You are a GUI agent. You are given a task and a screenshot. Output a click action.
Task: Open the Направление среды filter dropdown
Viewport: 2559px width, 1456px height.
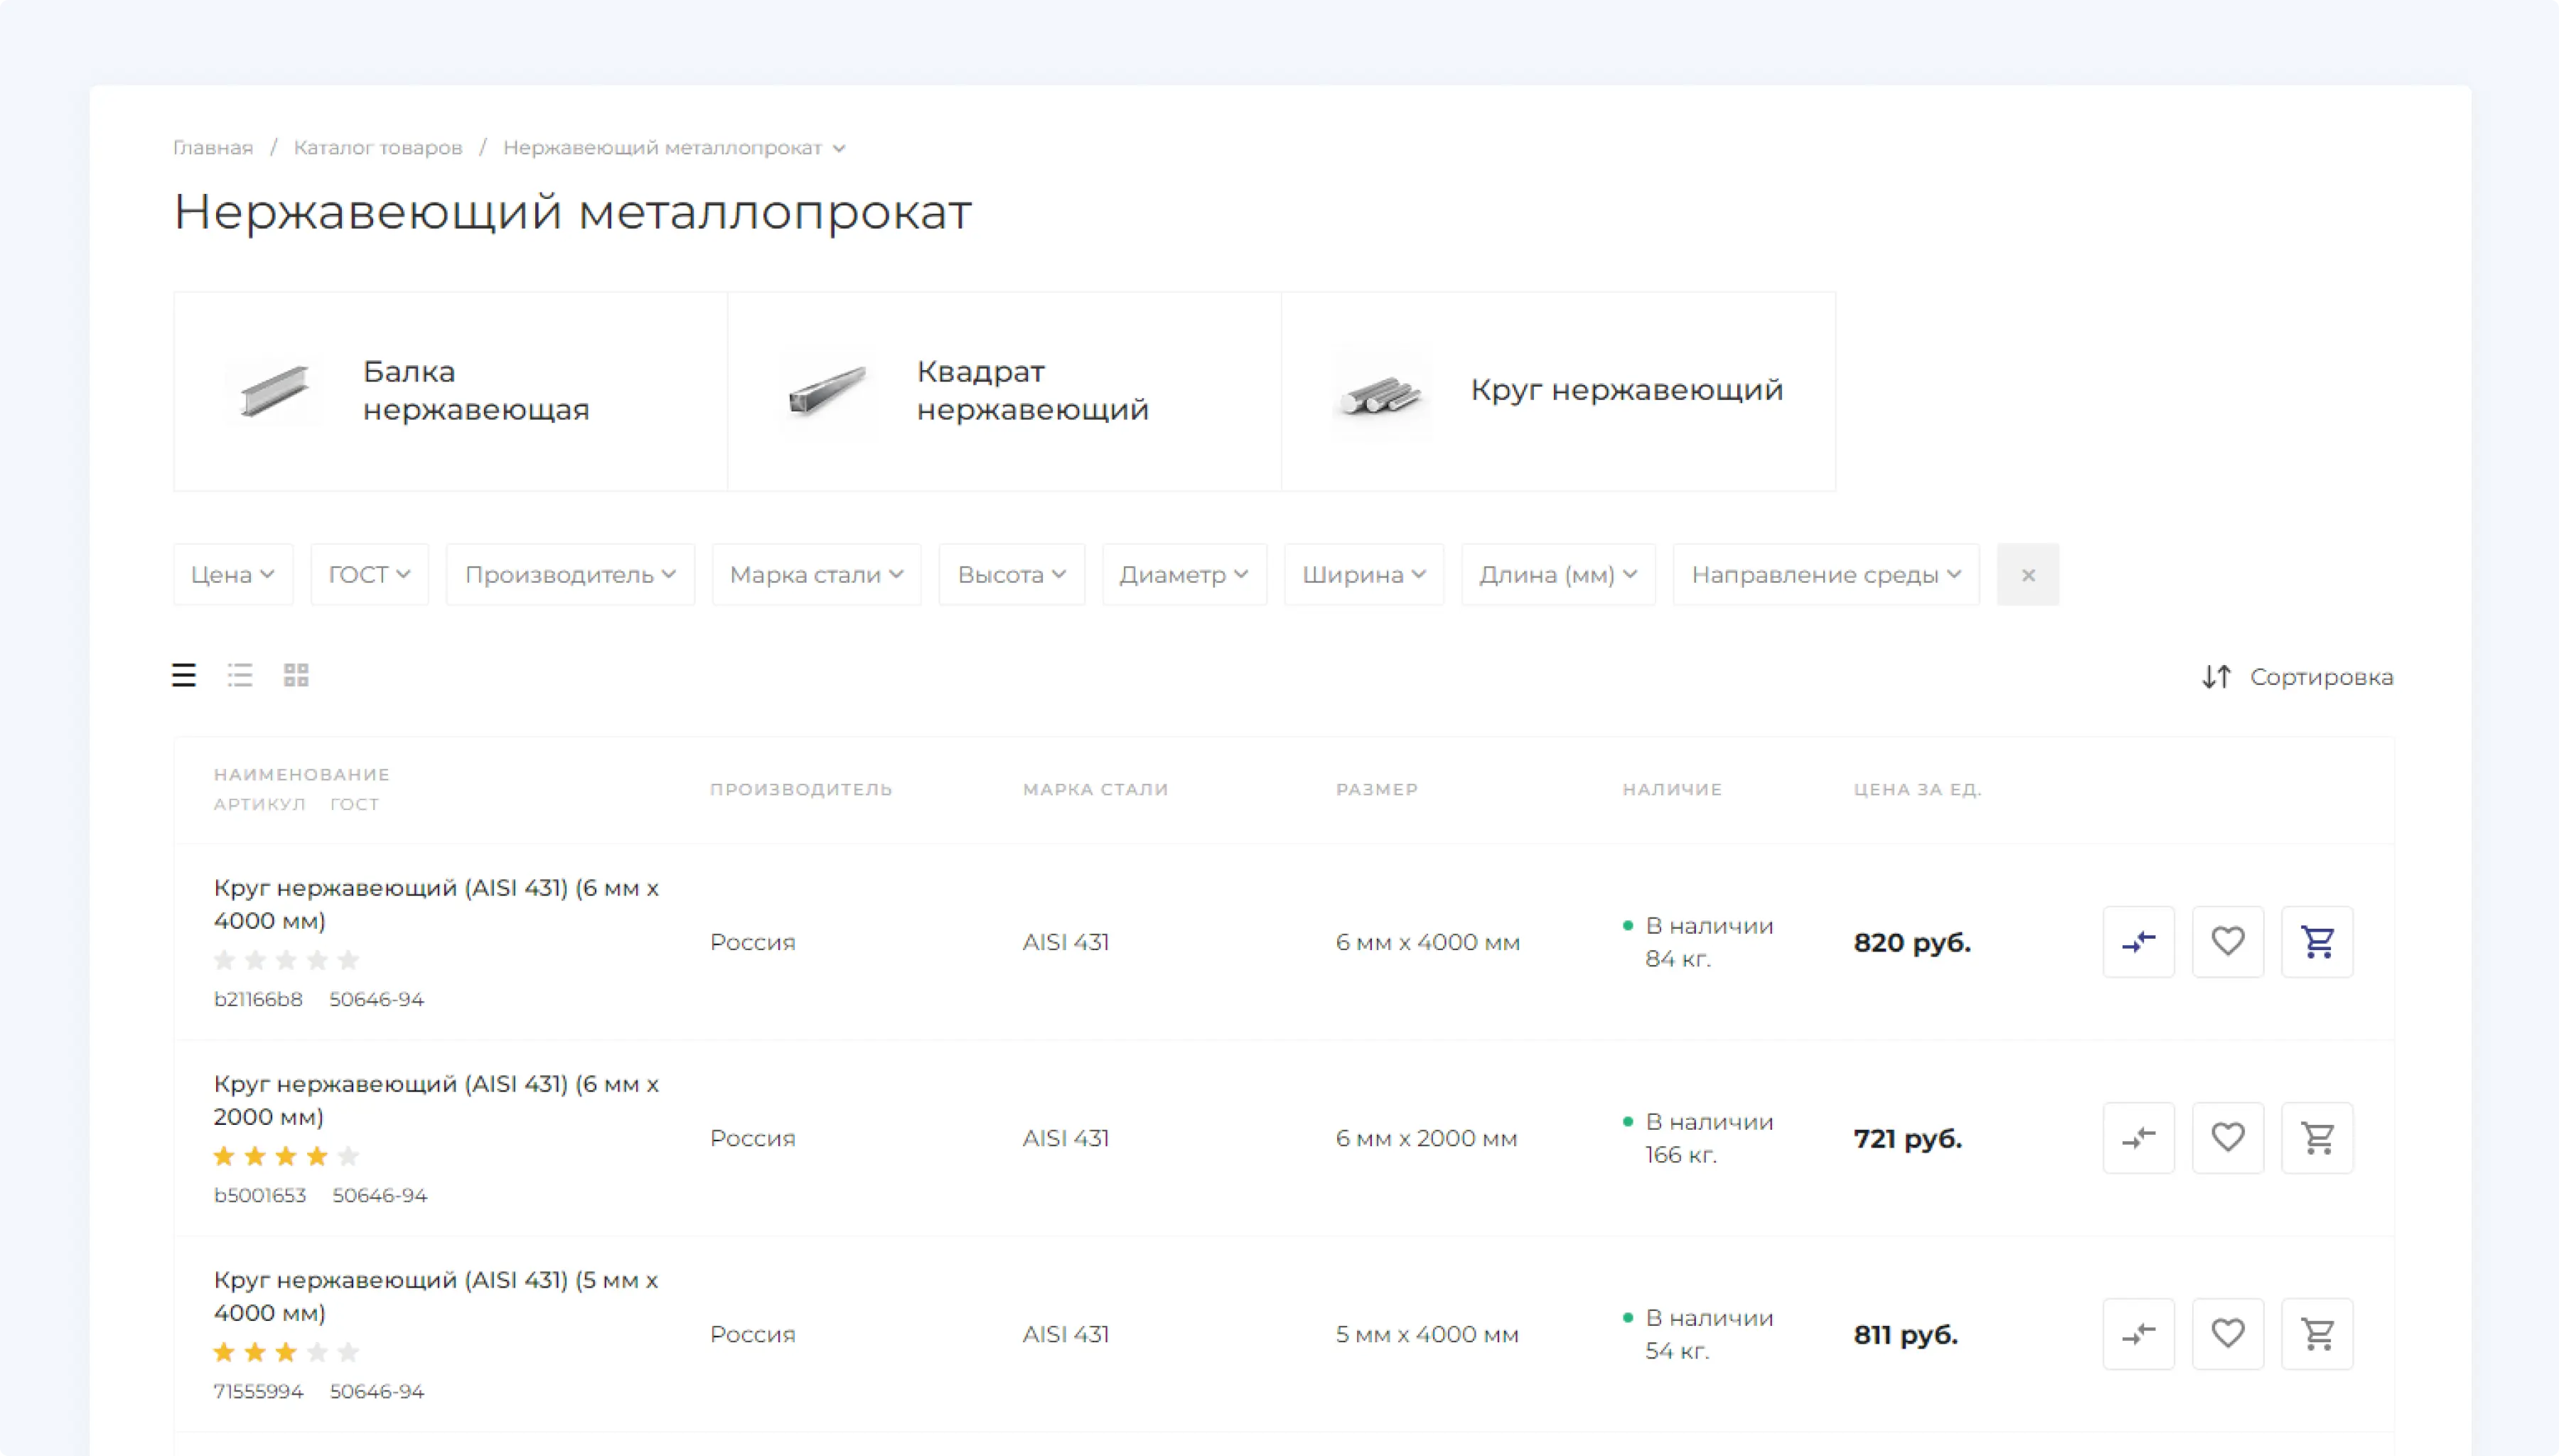pyautogui.click(x=1825, y=574)
